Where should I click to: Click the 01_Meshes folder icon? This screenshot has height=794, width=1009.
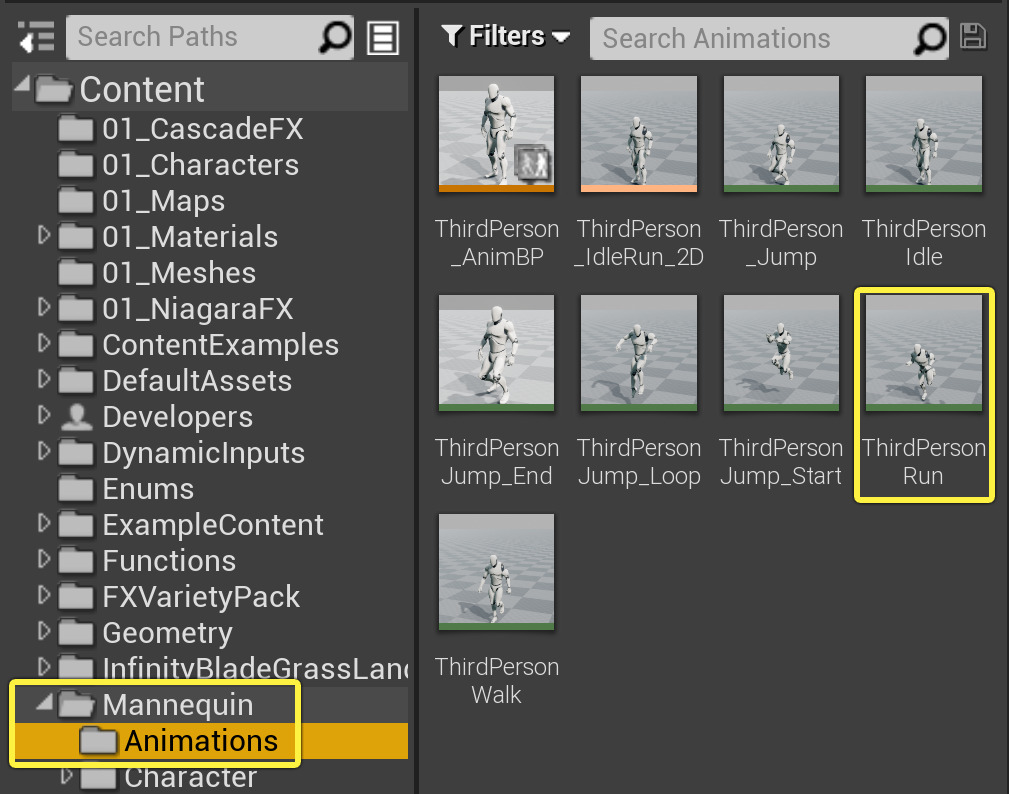point(77,273)
